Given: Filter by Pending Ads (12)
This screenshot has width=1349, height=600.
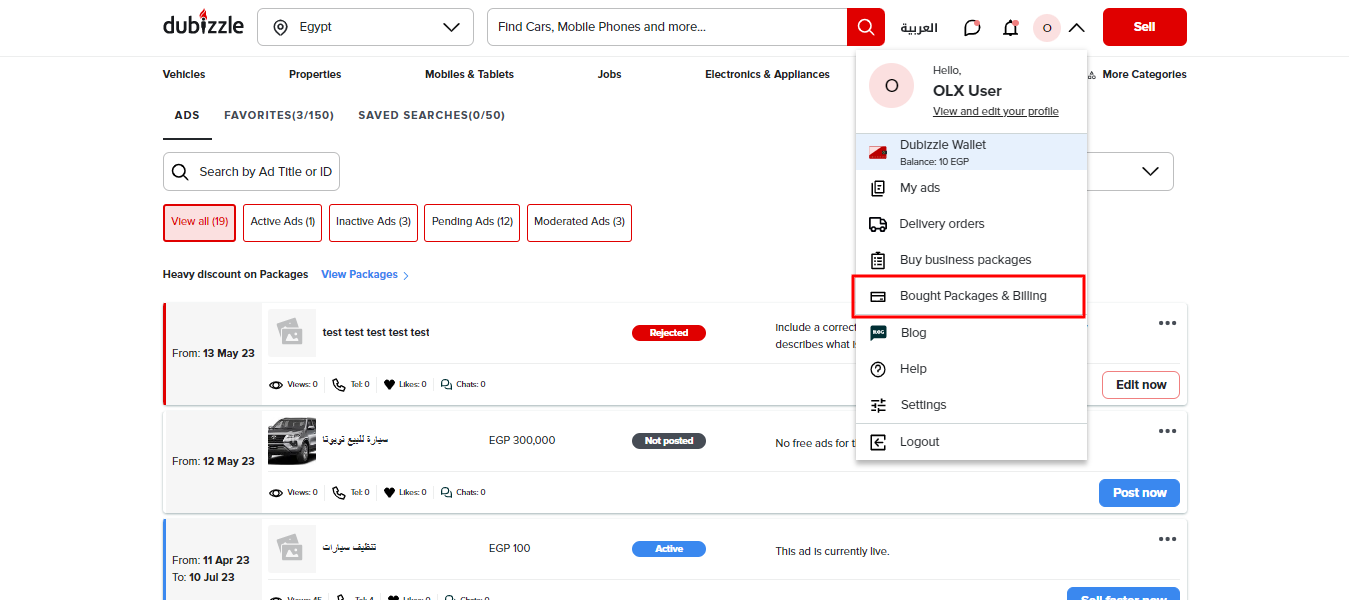Looking at the screenshot, I should point(472,222).
